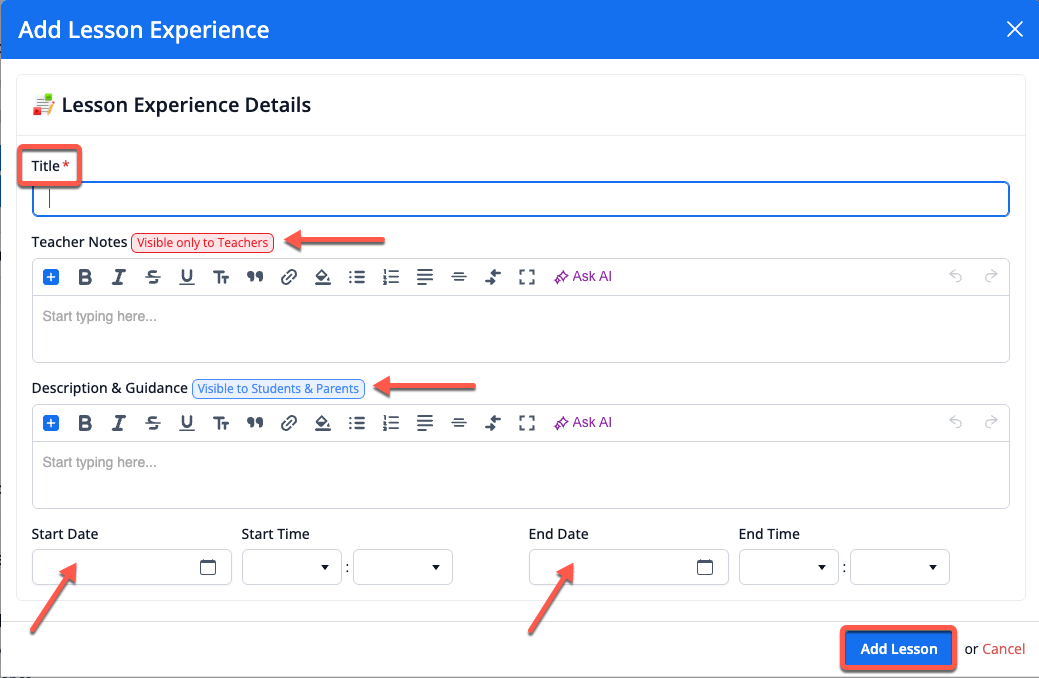The height and width of the screenshot is (678, 1039).
Task: Expand Teacher Notes editor to fullscreen
Action: tap(527, 277)
